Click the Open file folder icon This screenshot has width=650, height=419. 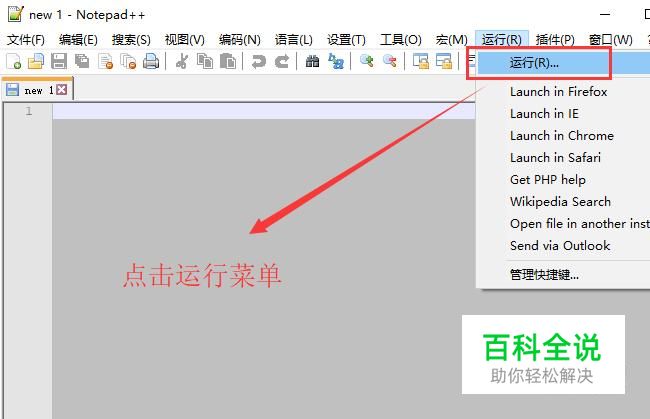coord(36,61)
